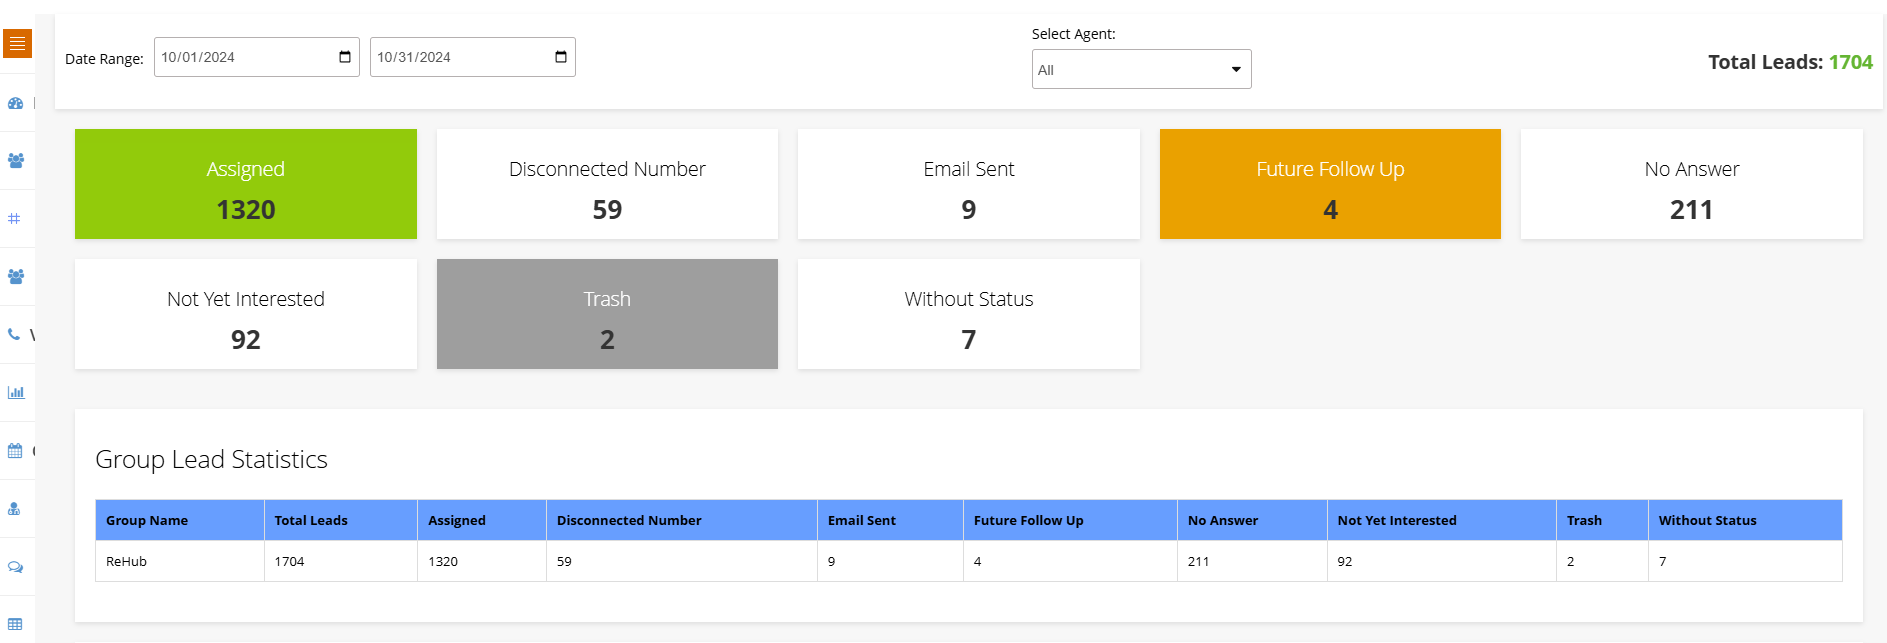
Task: Open date picker icon in 10/01/2024 field
Action: click(345, 57)
